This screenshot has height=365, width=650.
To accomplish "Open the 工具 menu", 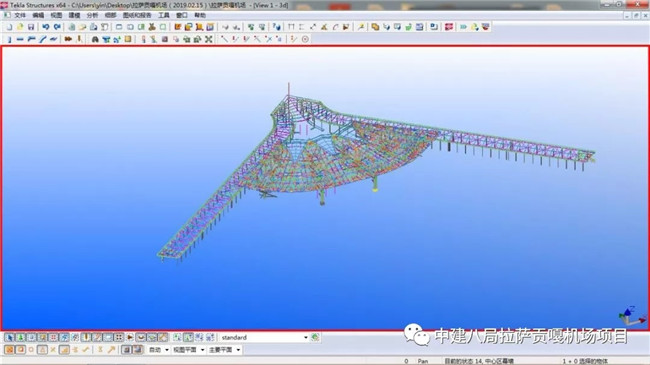I will pos(164,15).
